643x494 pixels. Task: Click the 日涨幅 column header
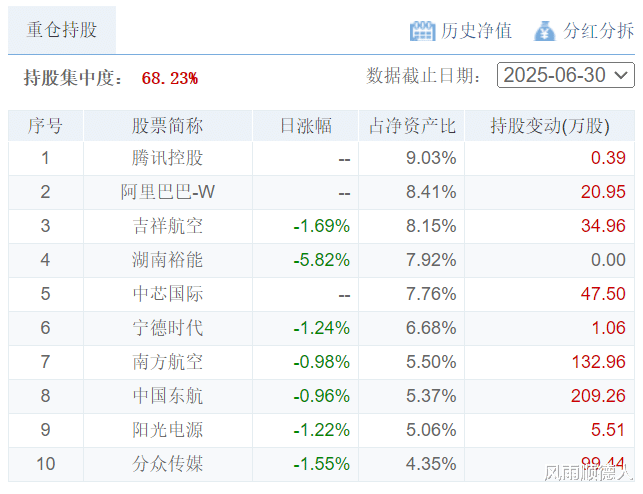pos(306,125)
